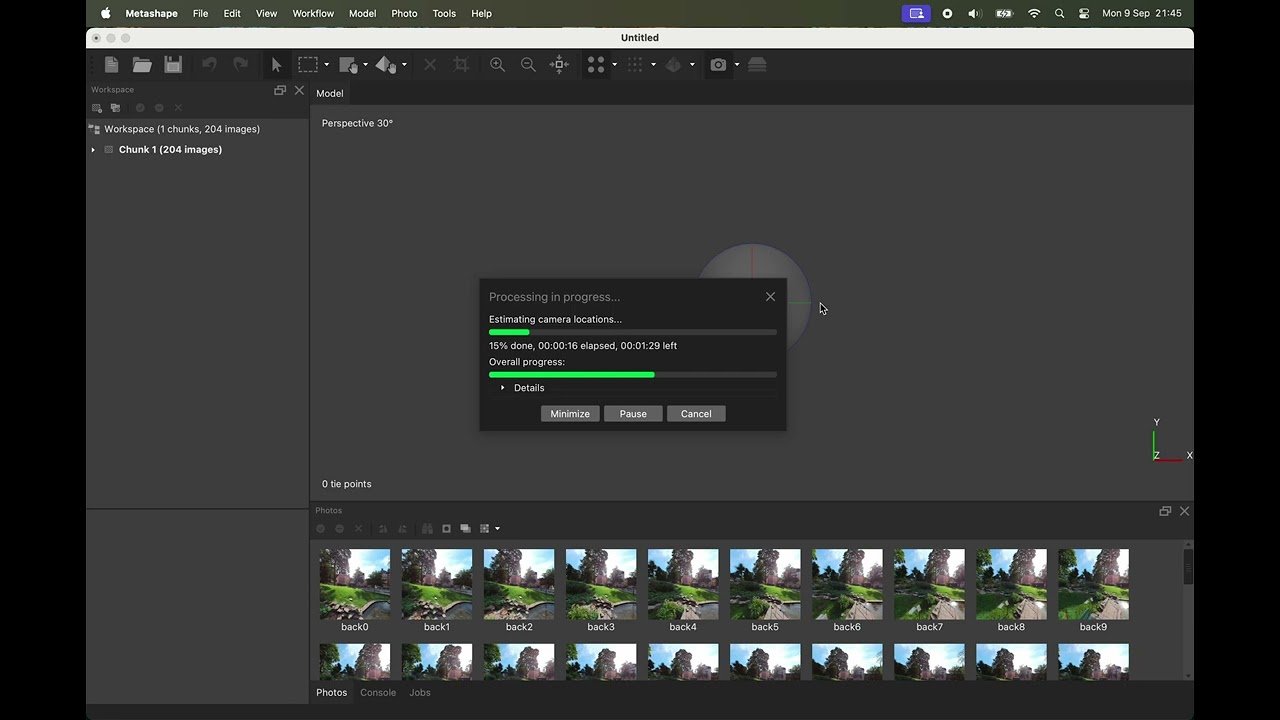Open the Rectangle Selection tool dropdown
The height and width of the screenshot is (720, 1280).
click(326, 65)
